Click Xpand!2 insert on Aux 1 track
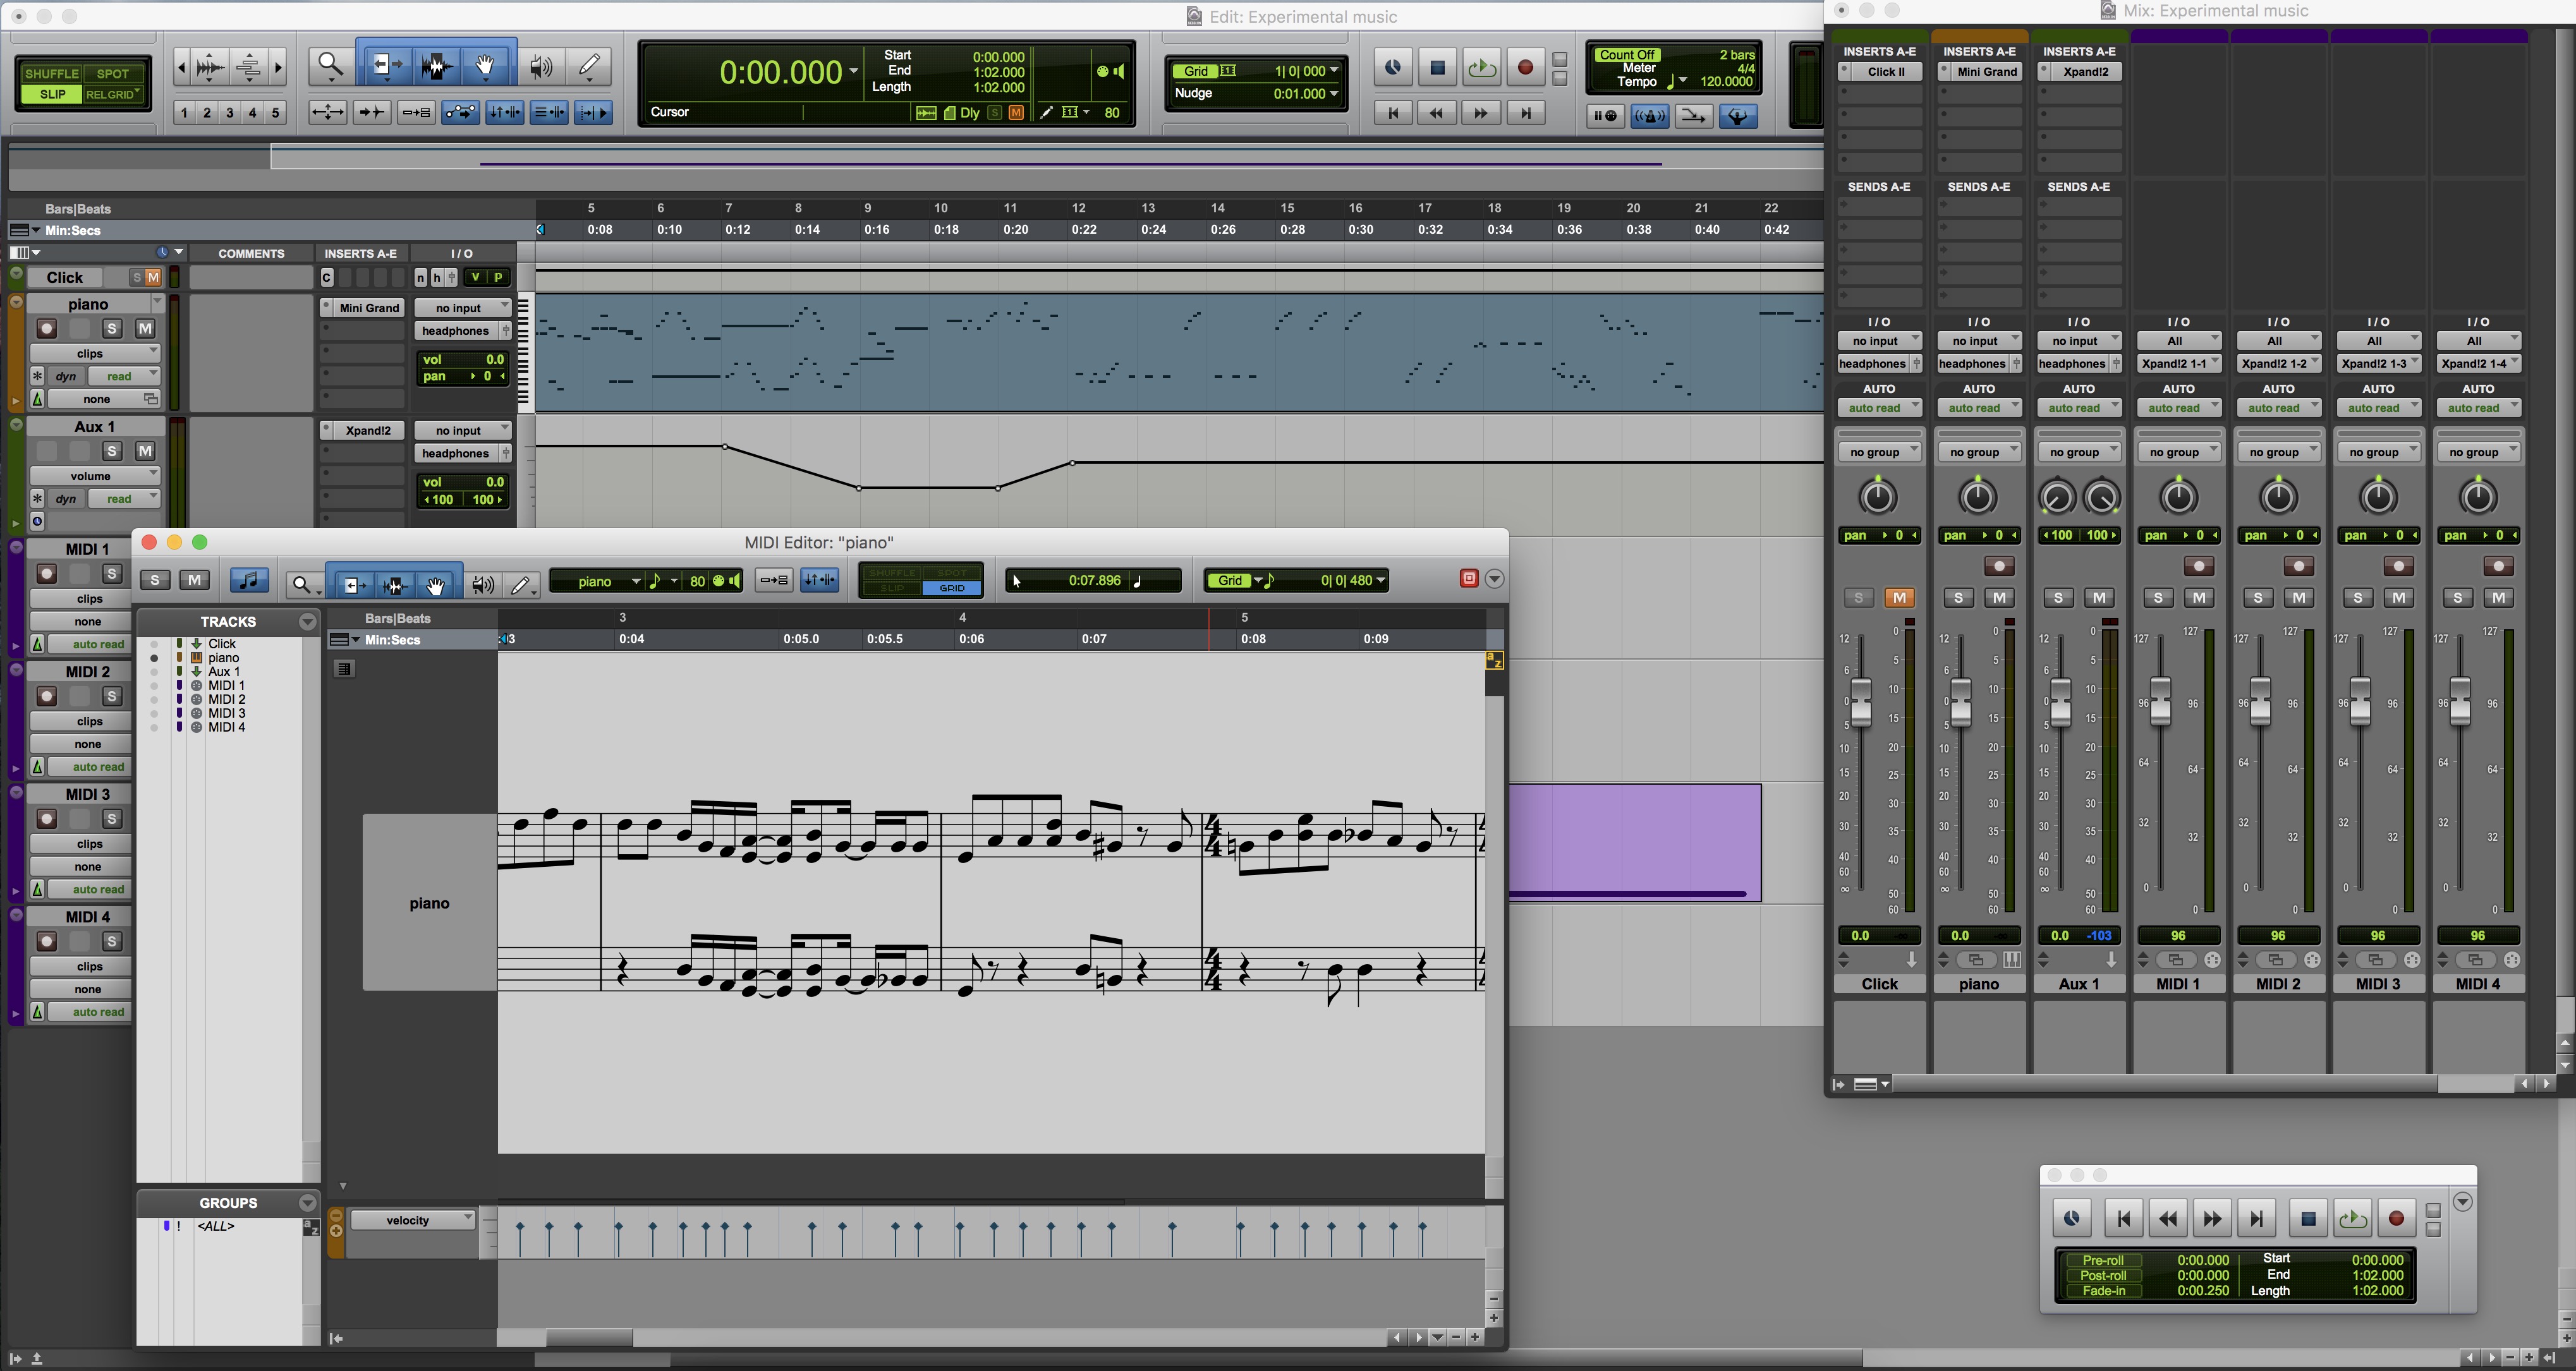This screenshot has width=2576, height=1371. tap(368, 431)
